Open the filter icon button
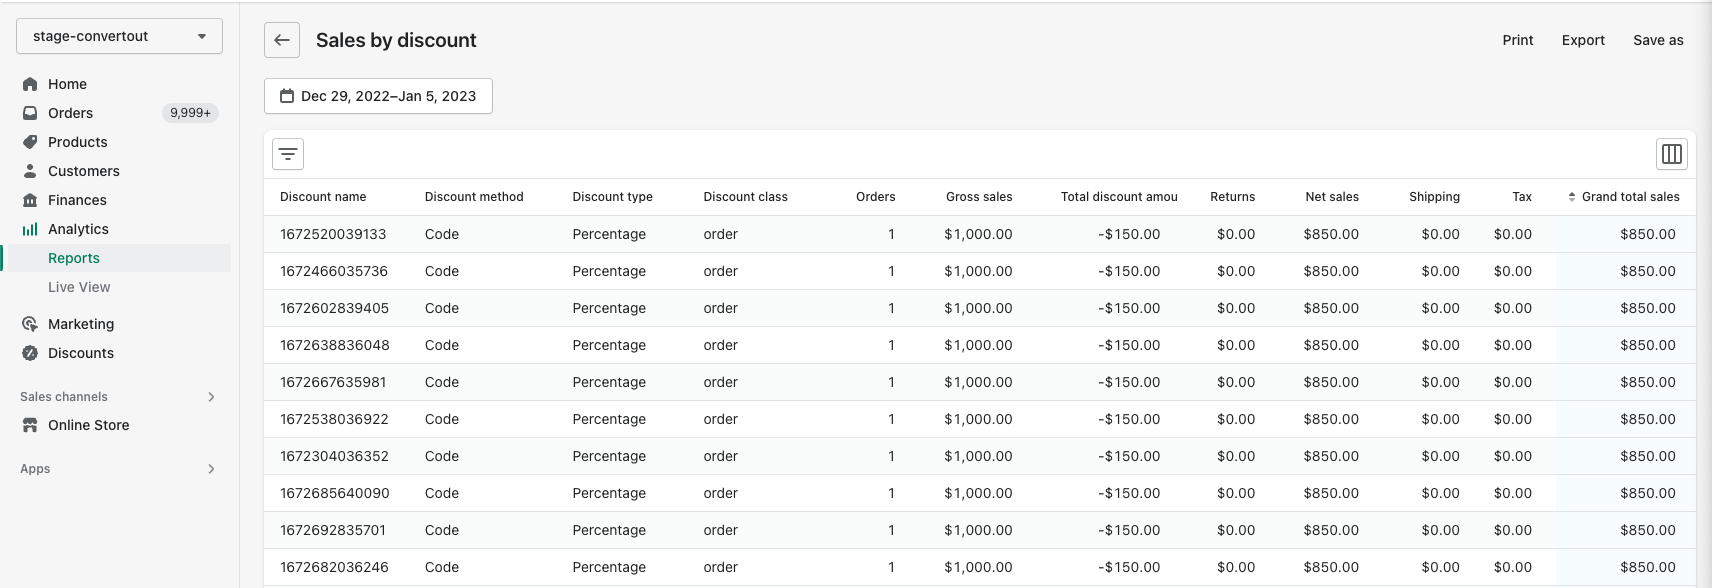Image resolution: width=1712 pixels, height=588 pixels. pos(288,154)
